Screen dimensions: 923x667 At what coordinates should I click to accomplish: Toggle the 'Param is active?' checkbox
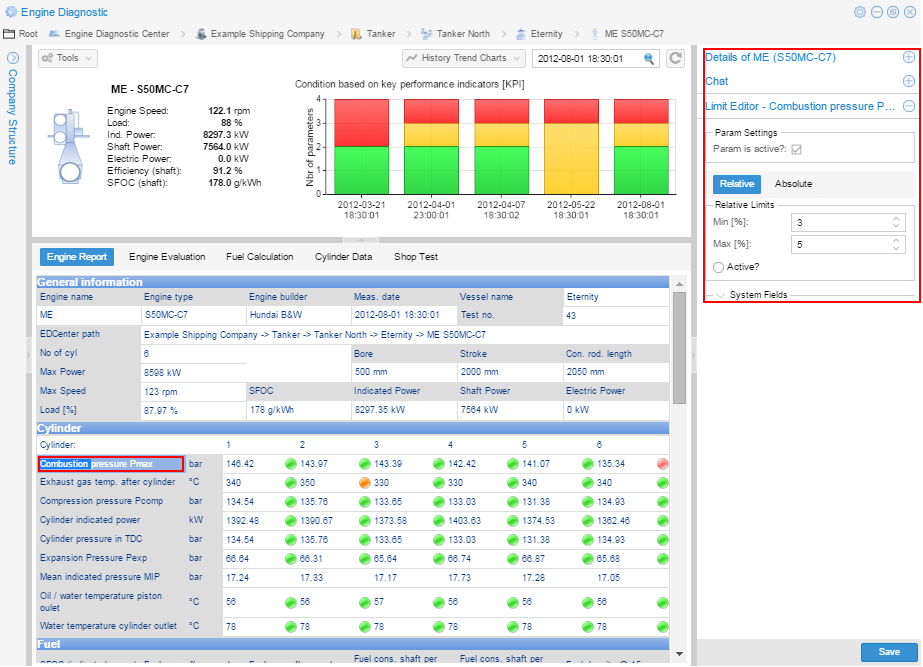click(796, 149)
